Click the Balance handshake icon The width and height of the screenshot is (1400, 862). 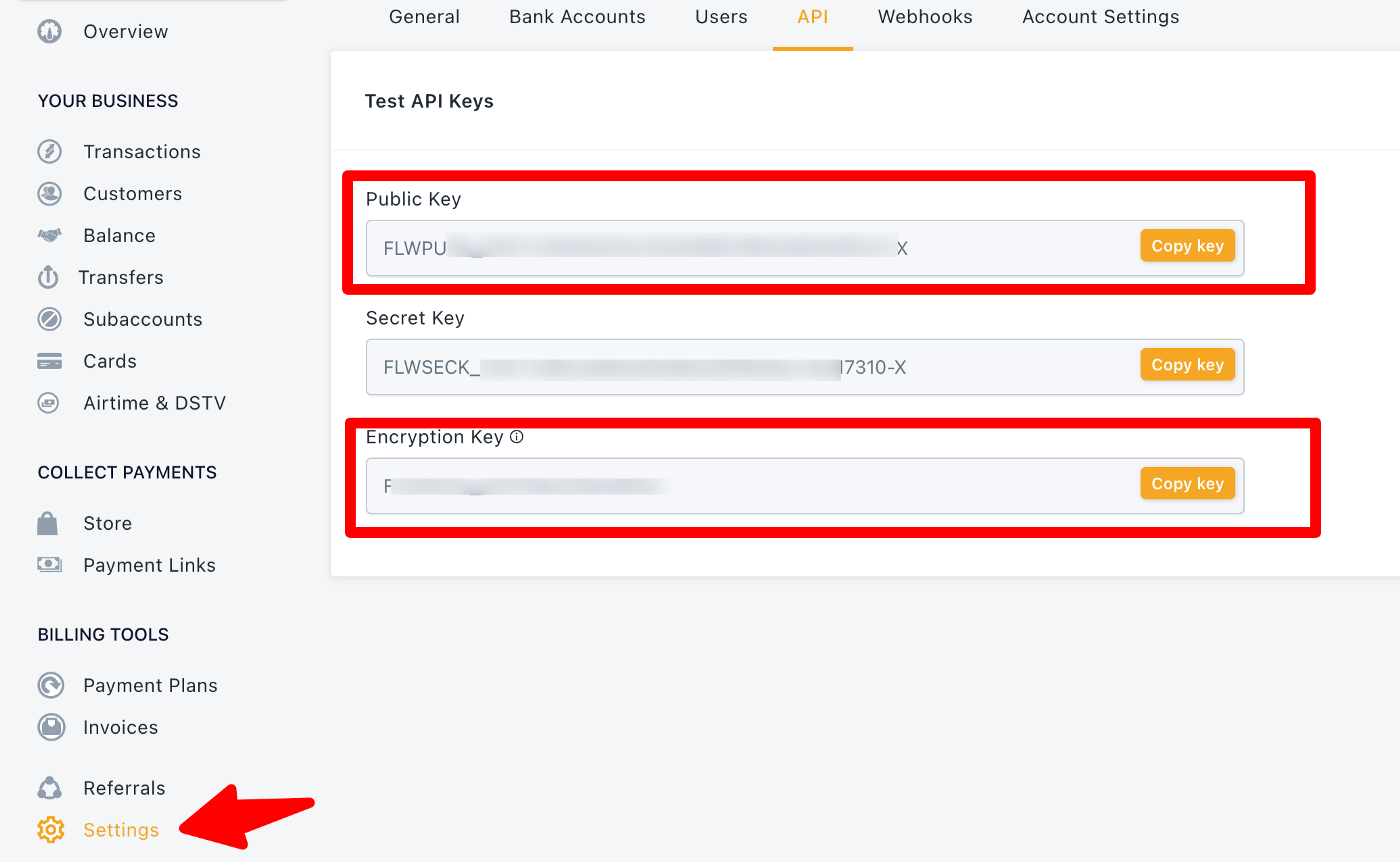pos(49,236)
